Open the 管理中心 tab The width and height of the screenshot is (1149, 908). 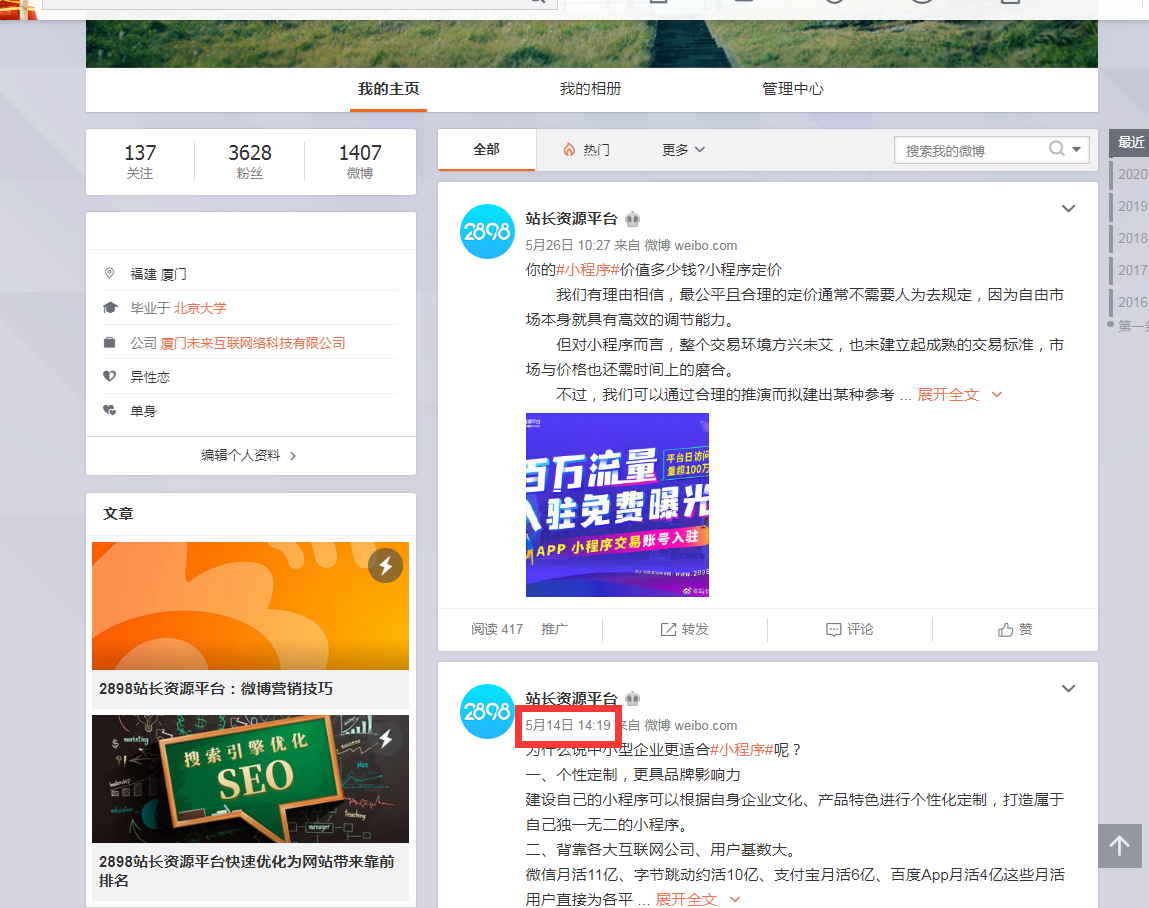[x=792, y=89]
